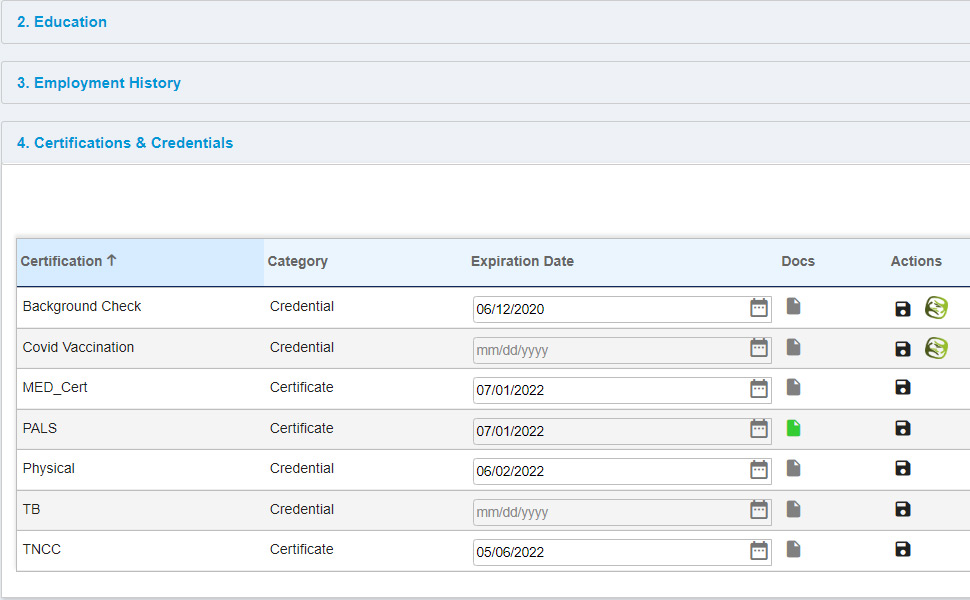Save the MED_Cert row
Screen dimensions: 970x600
pos(903,387)
